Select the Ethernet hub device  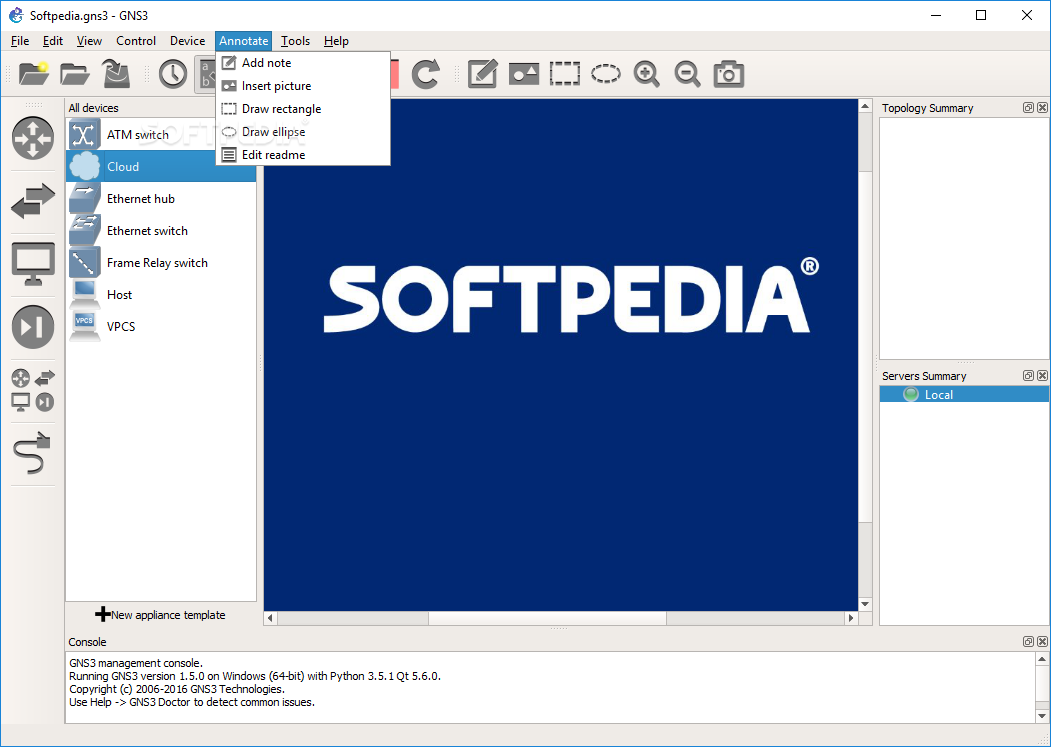coord(161,198)
